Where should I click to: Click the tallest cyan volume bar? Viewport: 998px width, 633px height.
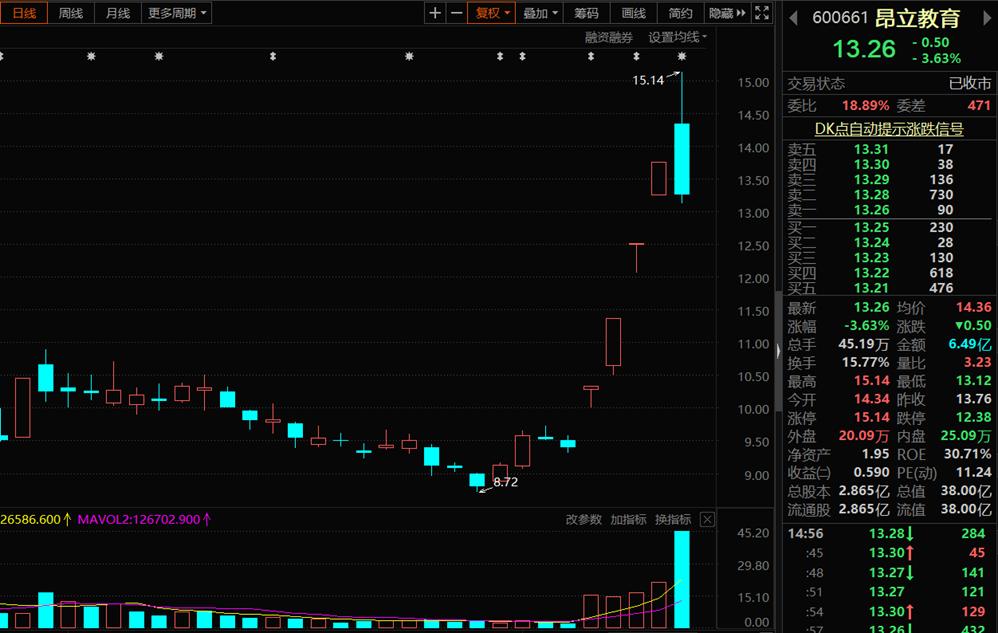pos(682,579)
